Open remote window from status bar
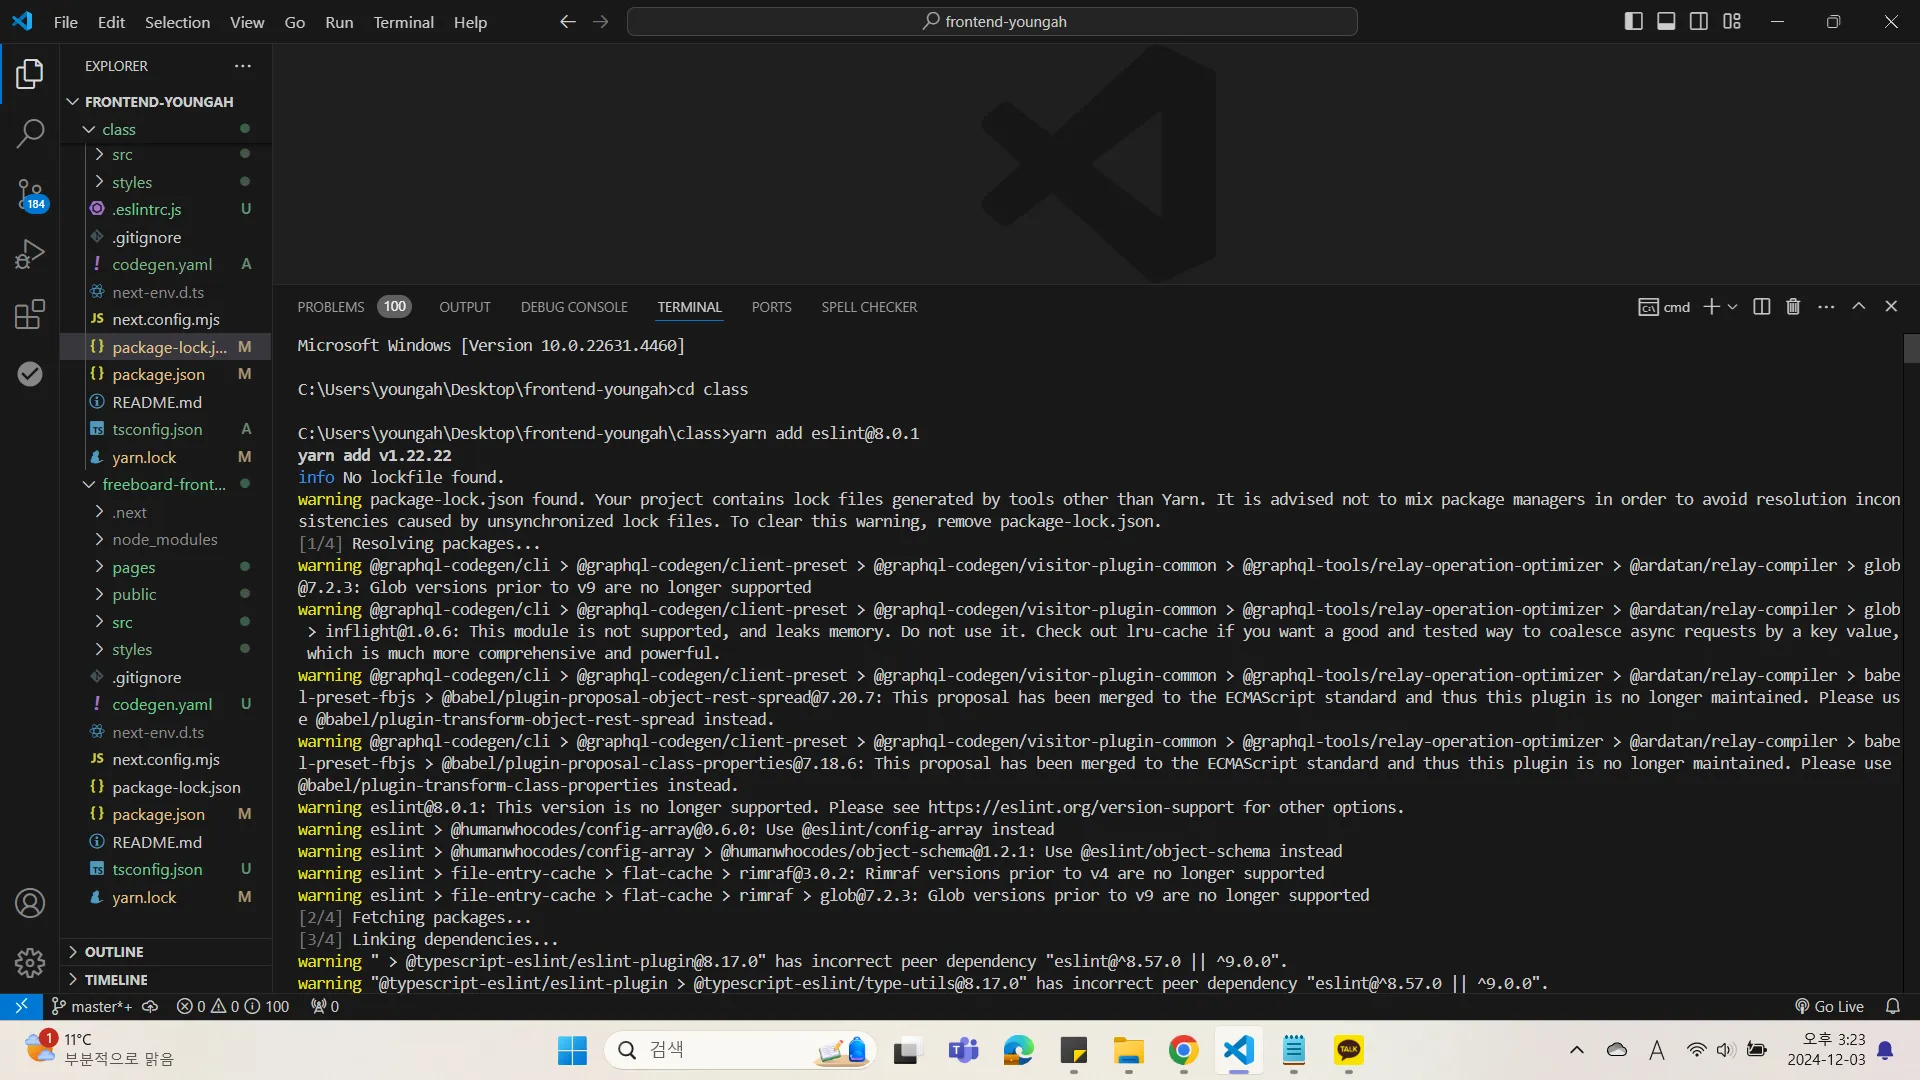Screen dimensions: 1920x1080 click(x=21, y=1006)
